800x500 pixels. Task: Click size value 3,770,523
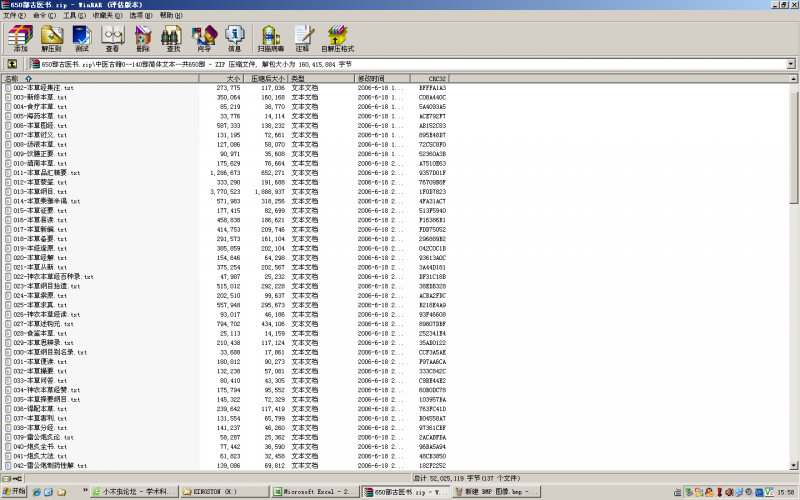[x=225, y=192]
